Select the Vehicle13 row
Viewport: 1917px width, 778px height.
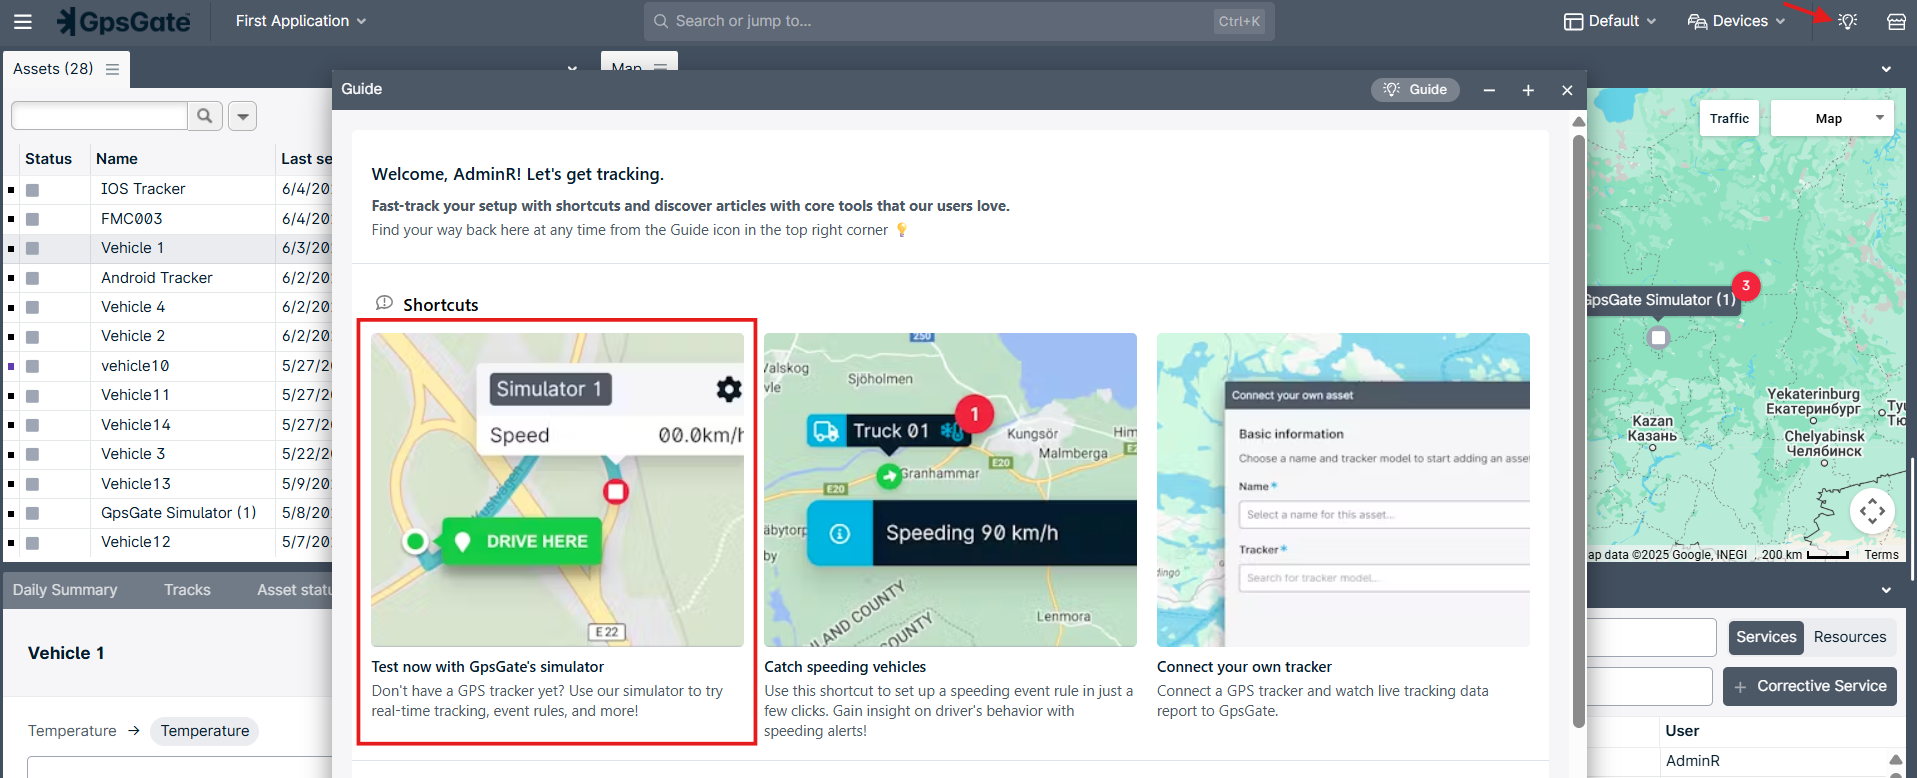pos(167,484)
